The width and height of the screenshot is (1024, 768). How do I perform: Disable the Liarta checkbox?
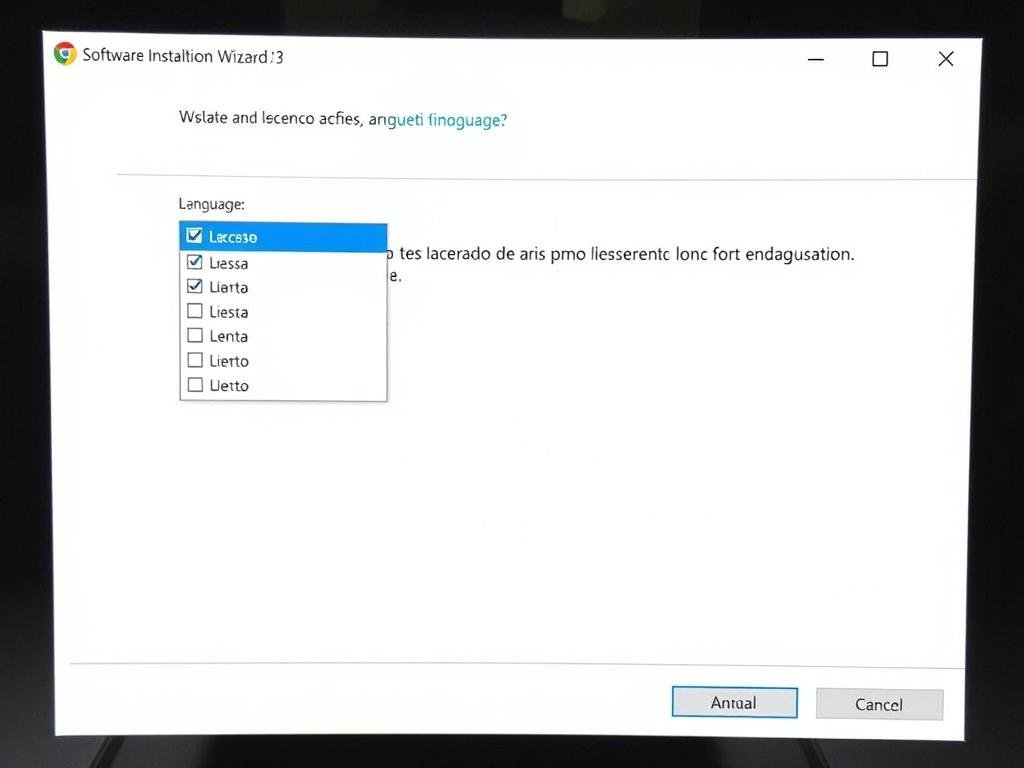195,286
